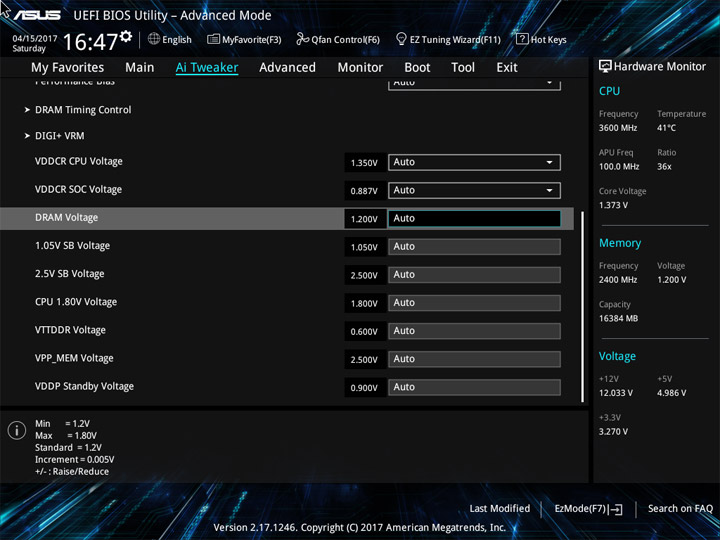Click the Memory heading in Hardware Monitor
Image resolution: width=720 pixels, height=540 pixels.
point(620,243)
